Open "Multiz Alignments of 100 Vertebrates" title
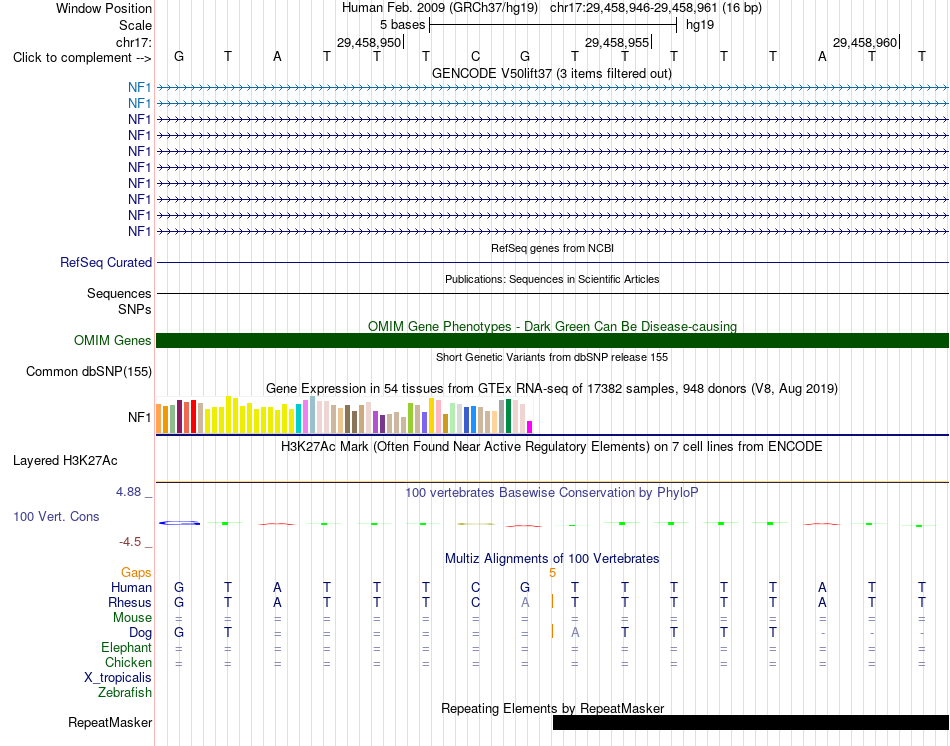950x746 pixels. [552, 558]
